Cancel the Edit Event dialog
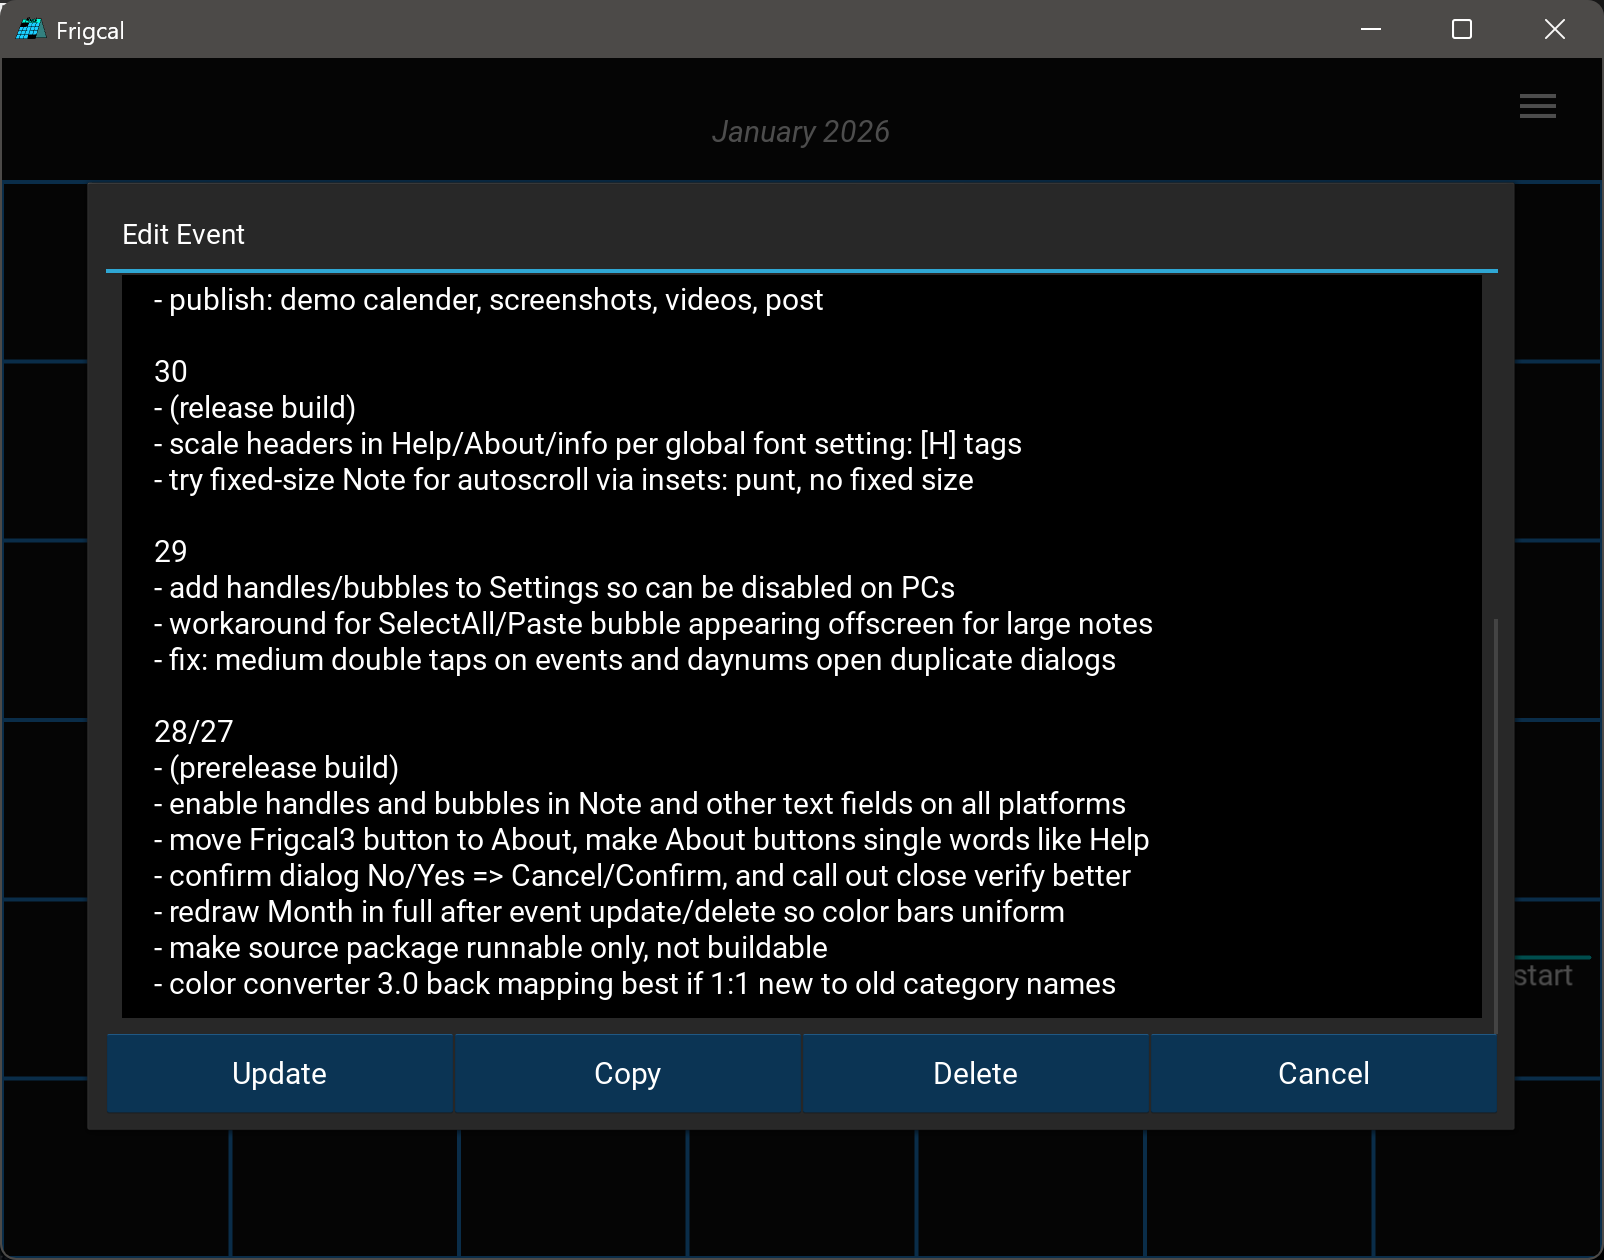This screenshot has width=1604, height=1260. tap(1323, 1073)
